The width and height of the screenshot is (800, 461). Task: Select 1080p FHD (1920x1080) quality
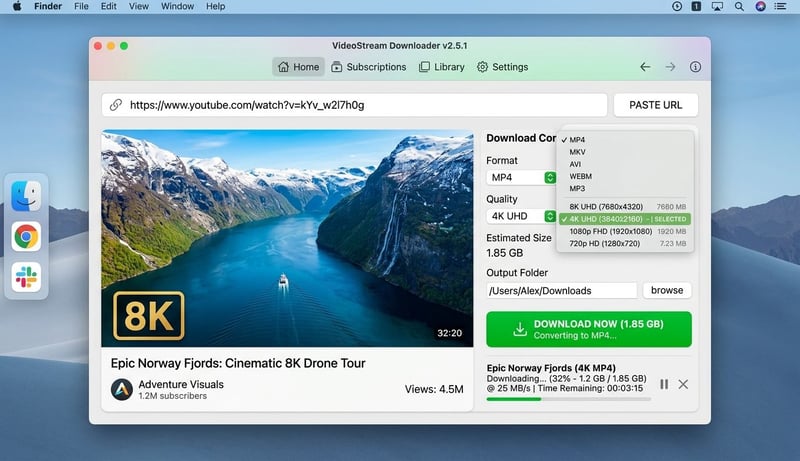pyautogui.click(x=625, y=231)
